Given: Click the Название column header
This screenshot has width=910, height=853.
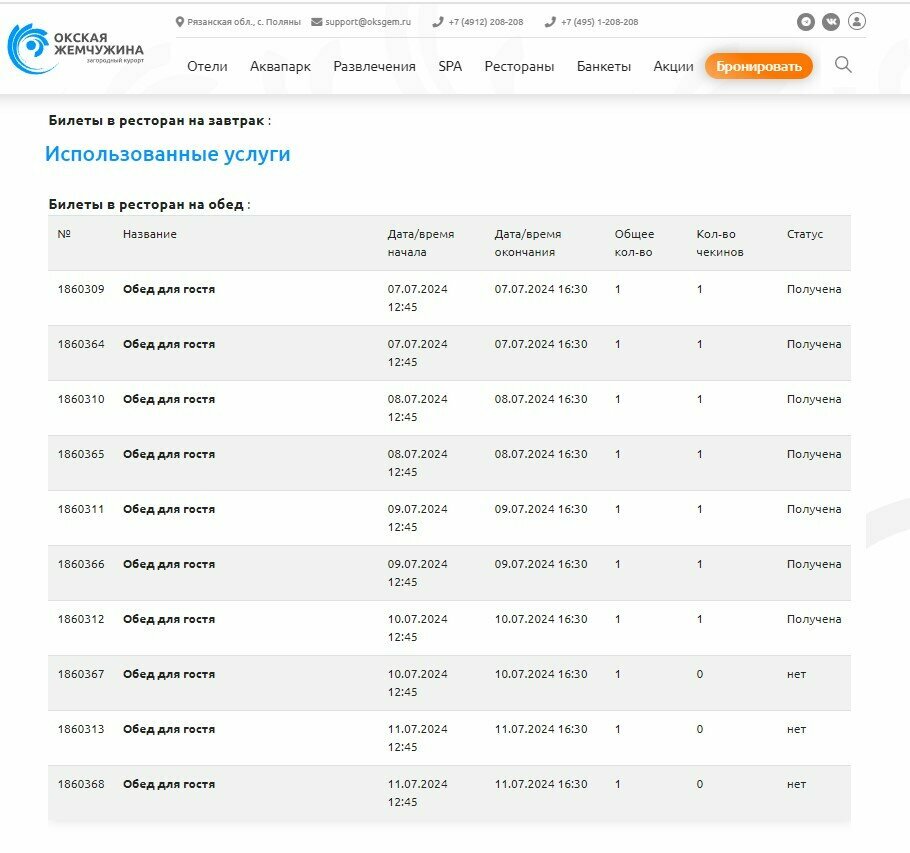Looking at the screenshot, I should [150, 234].
